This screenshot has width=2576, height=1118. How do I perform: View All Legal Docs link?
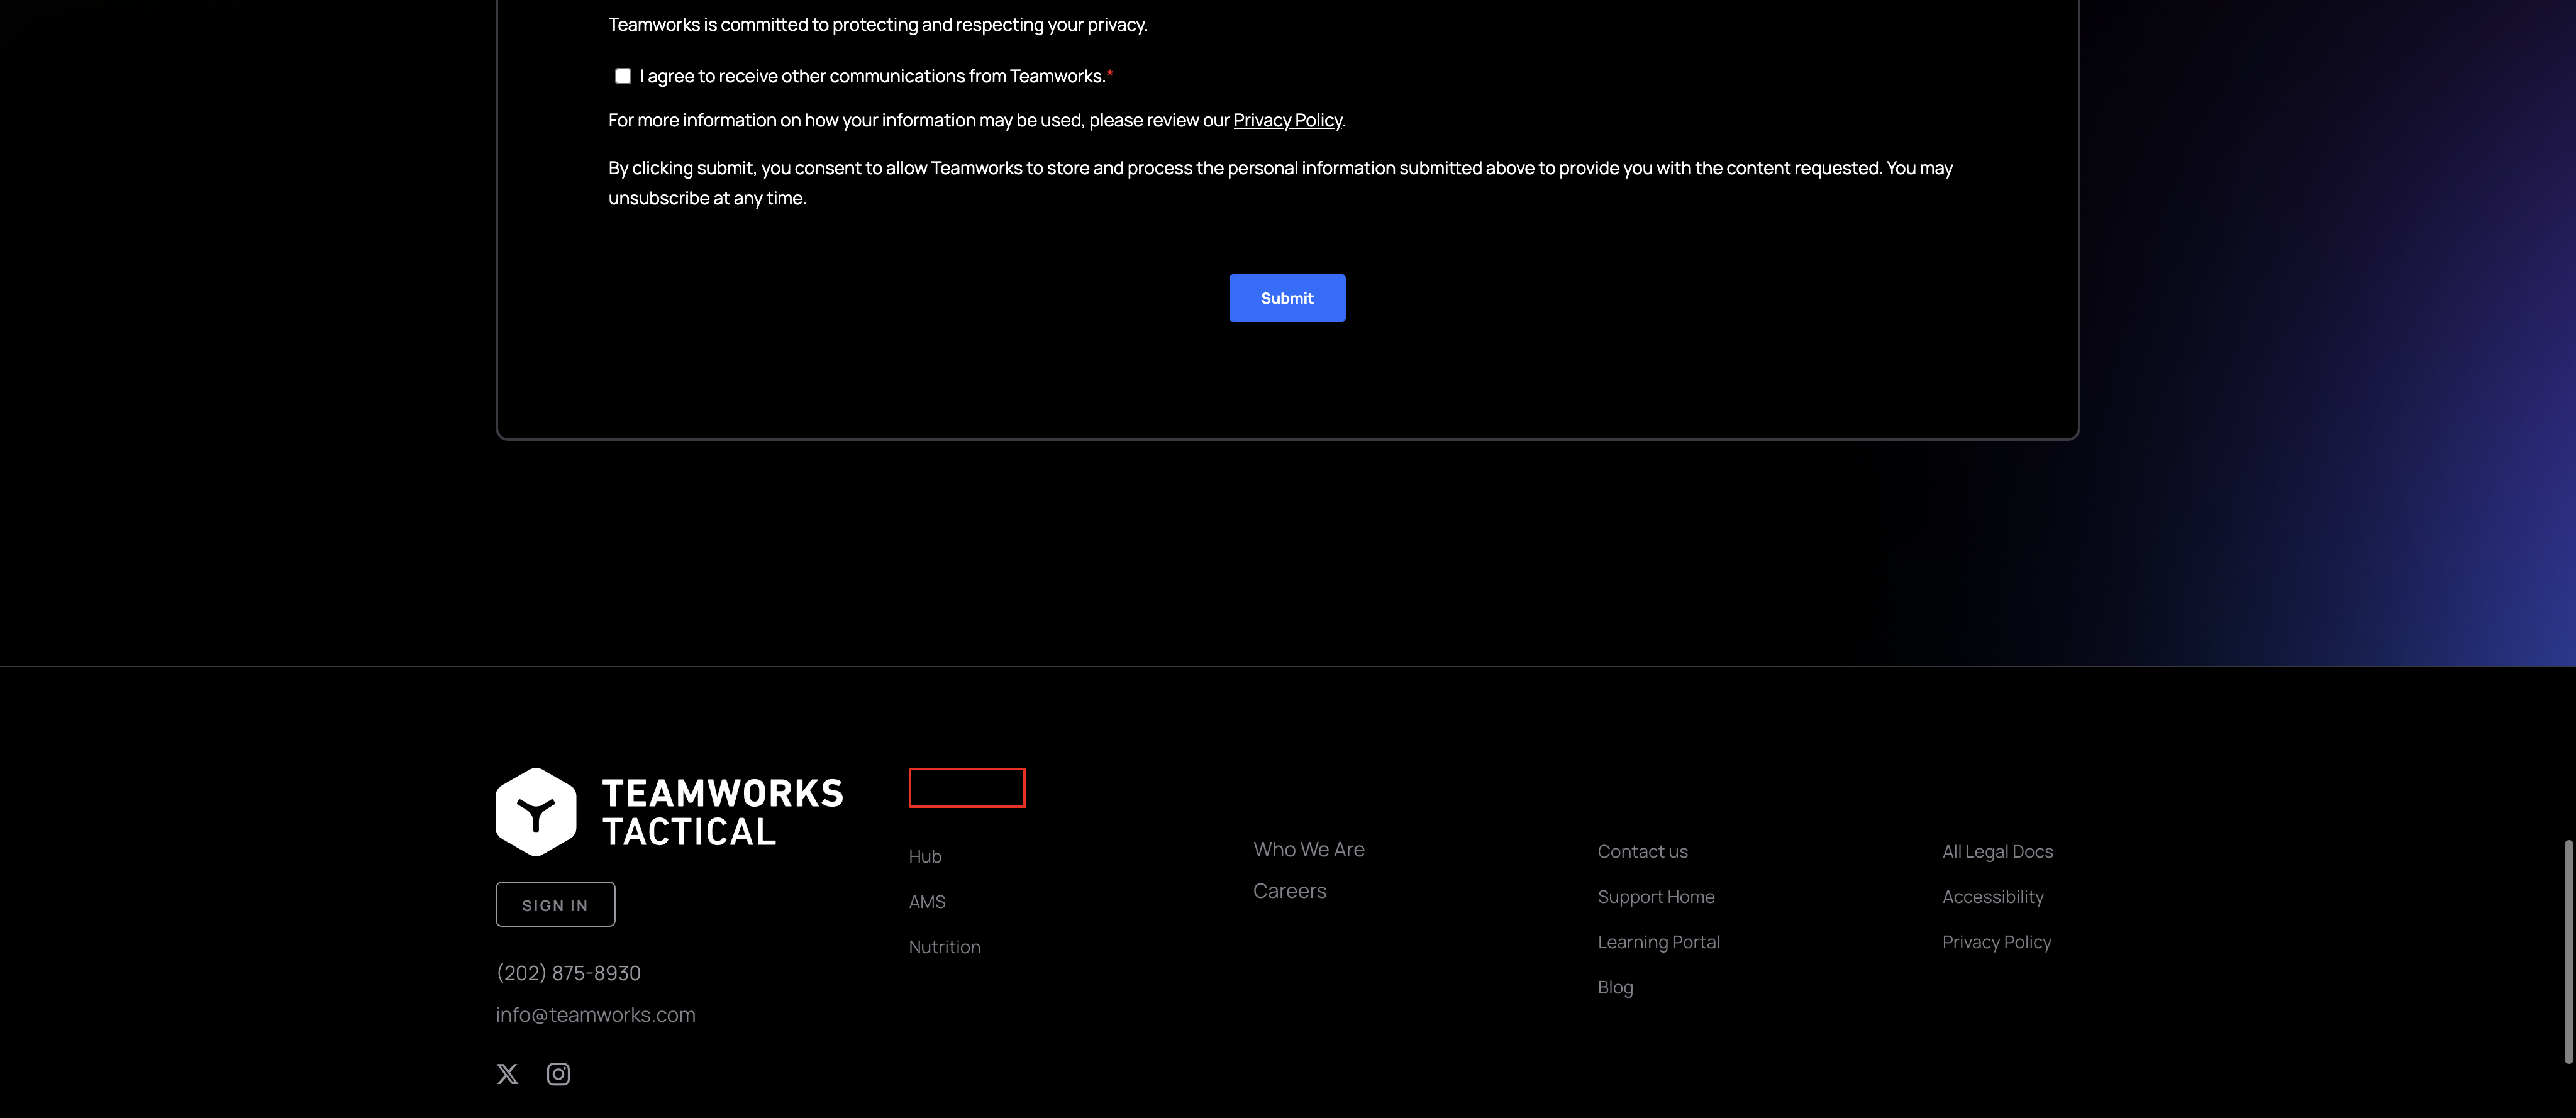pyautogui.click(x=1997, y=851)
